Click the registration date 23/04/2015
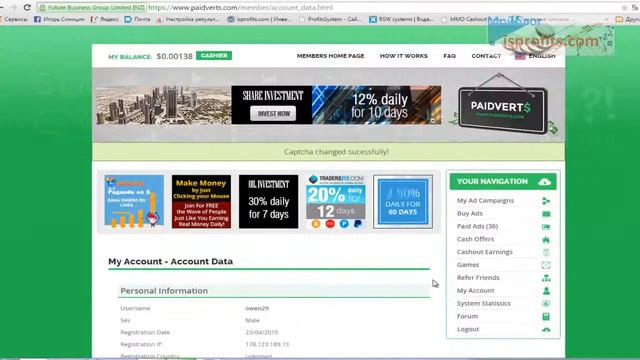Image resolution: width=640 pixels, height=360 pixels. click(x=262, y=333)
